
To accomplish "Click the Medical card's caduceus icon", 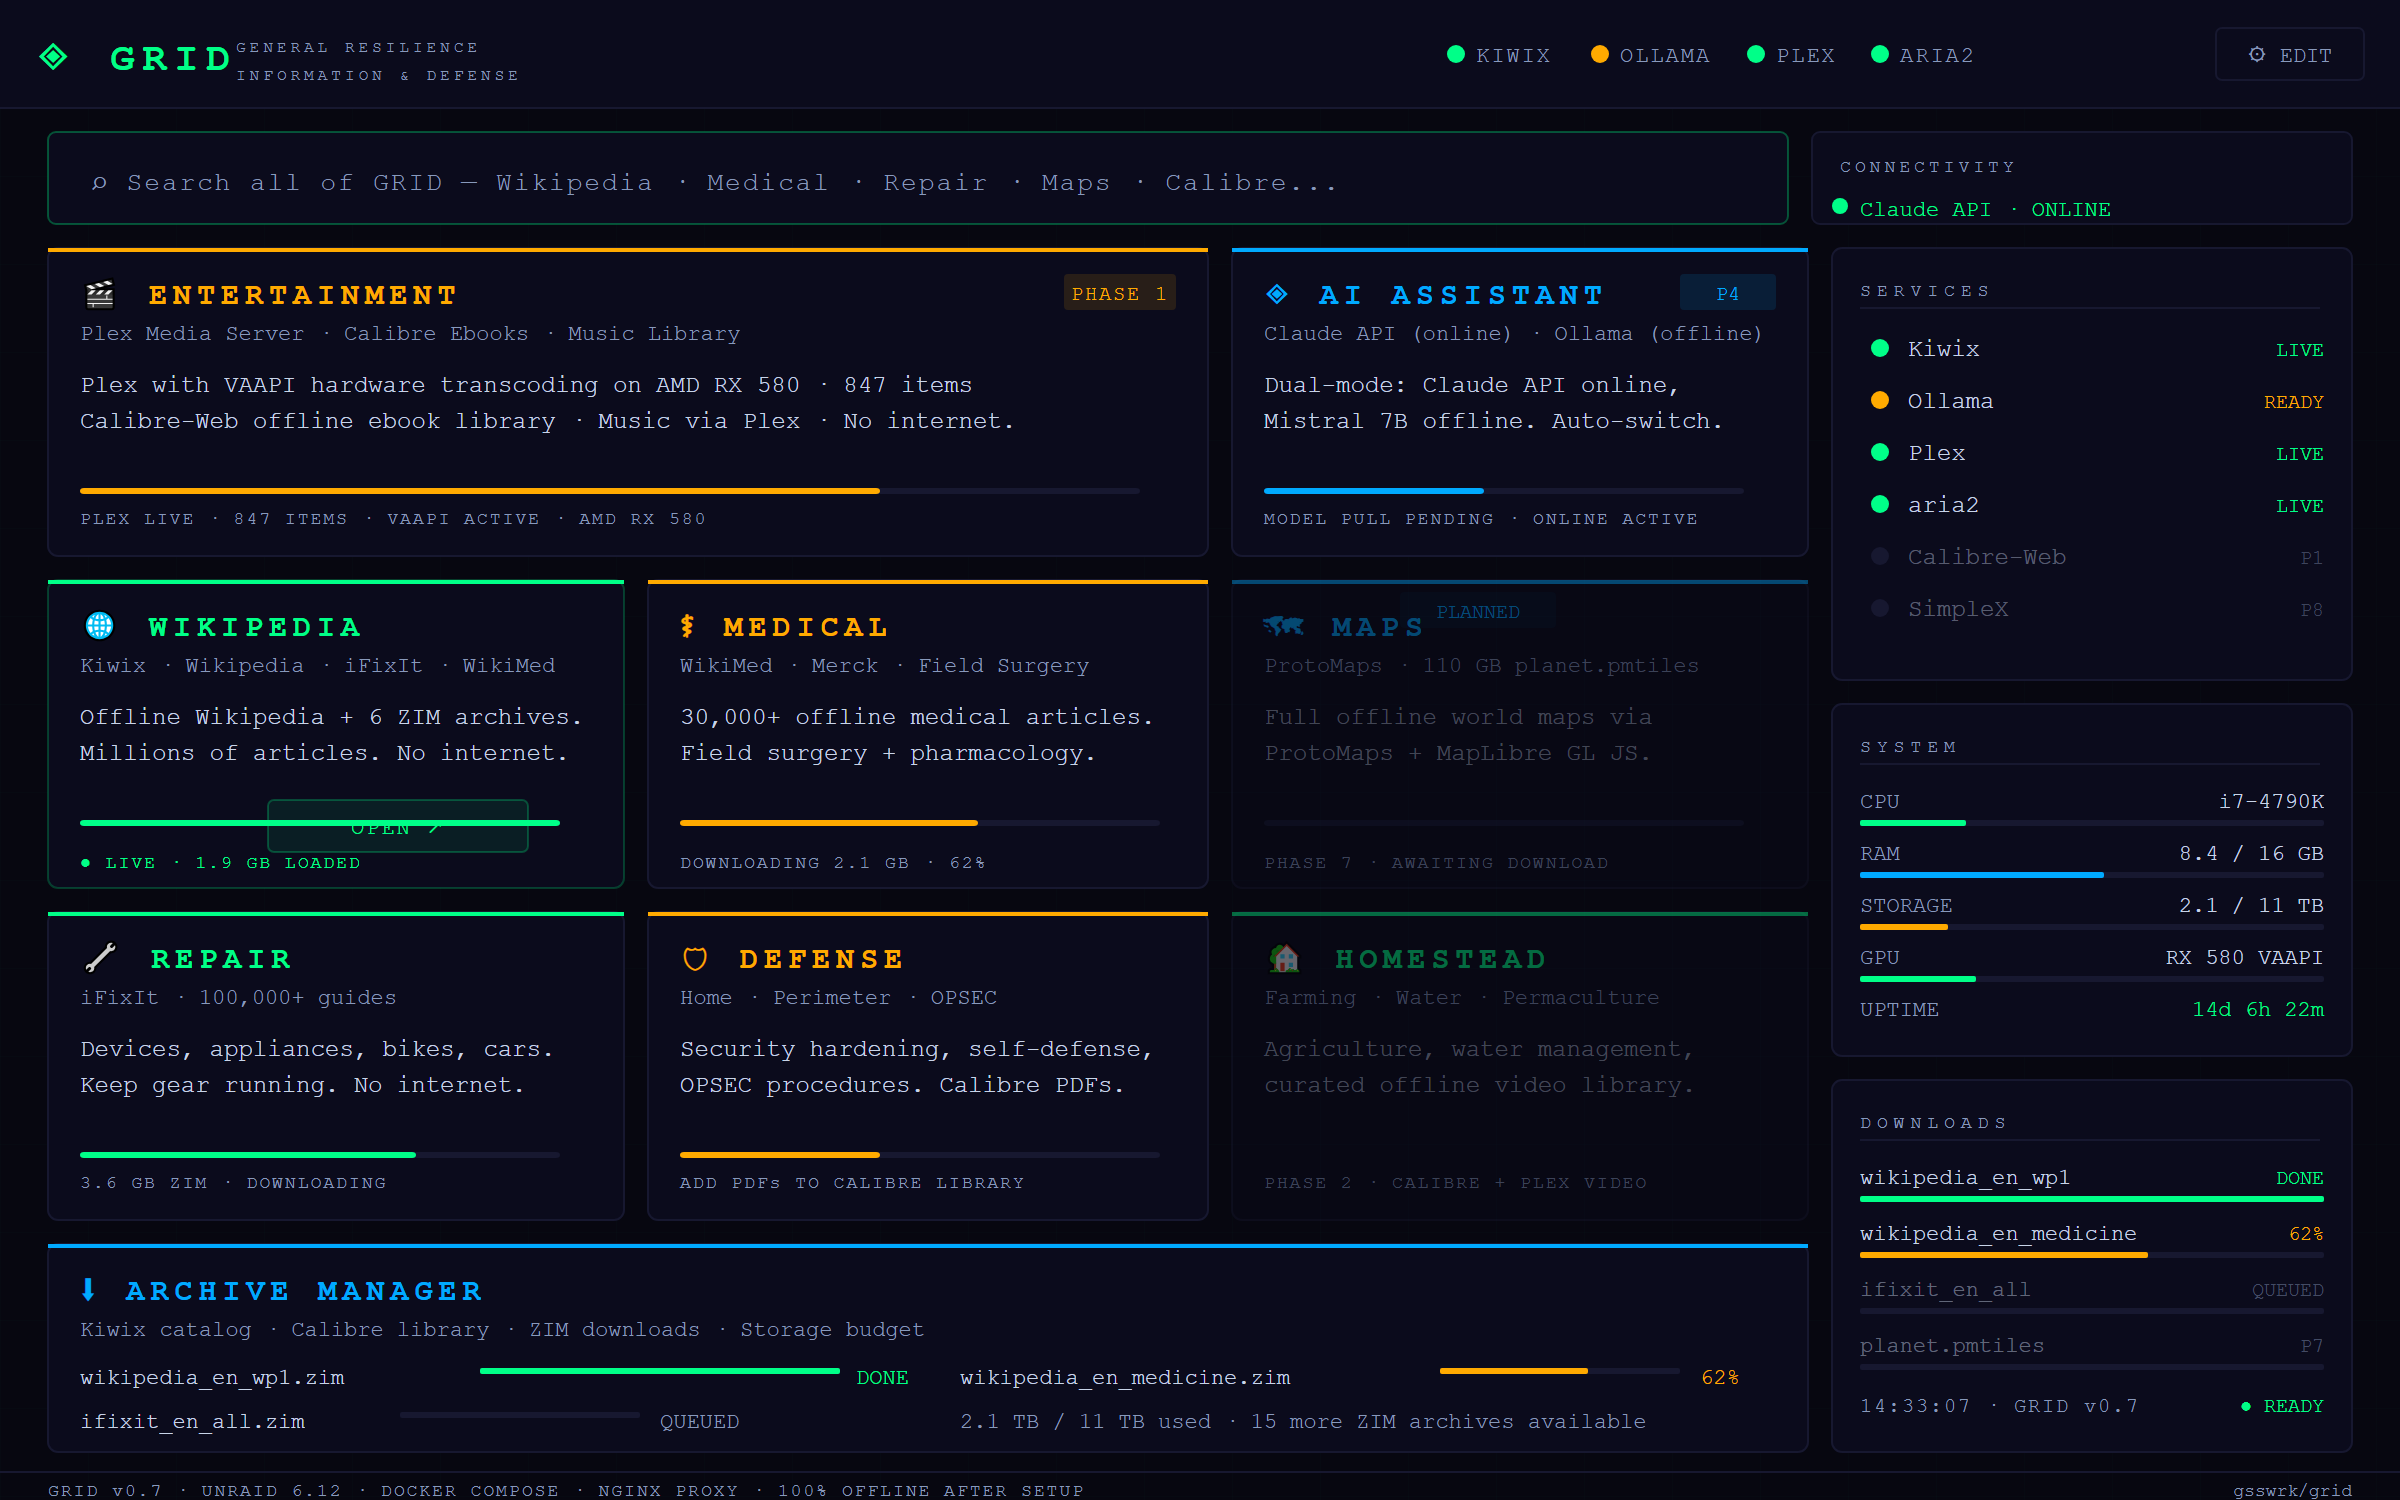I will pyautogui.click(x=687, y=626).
